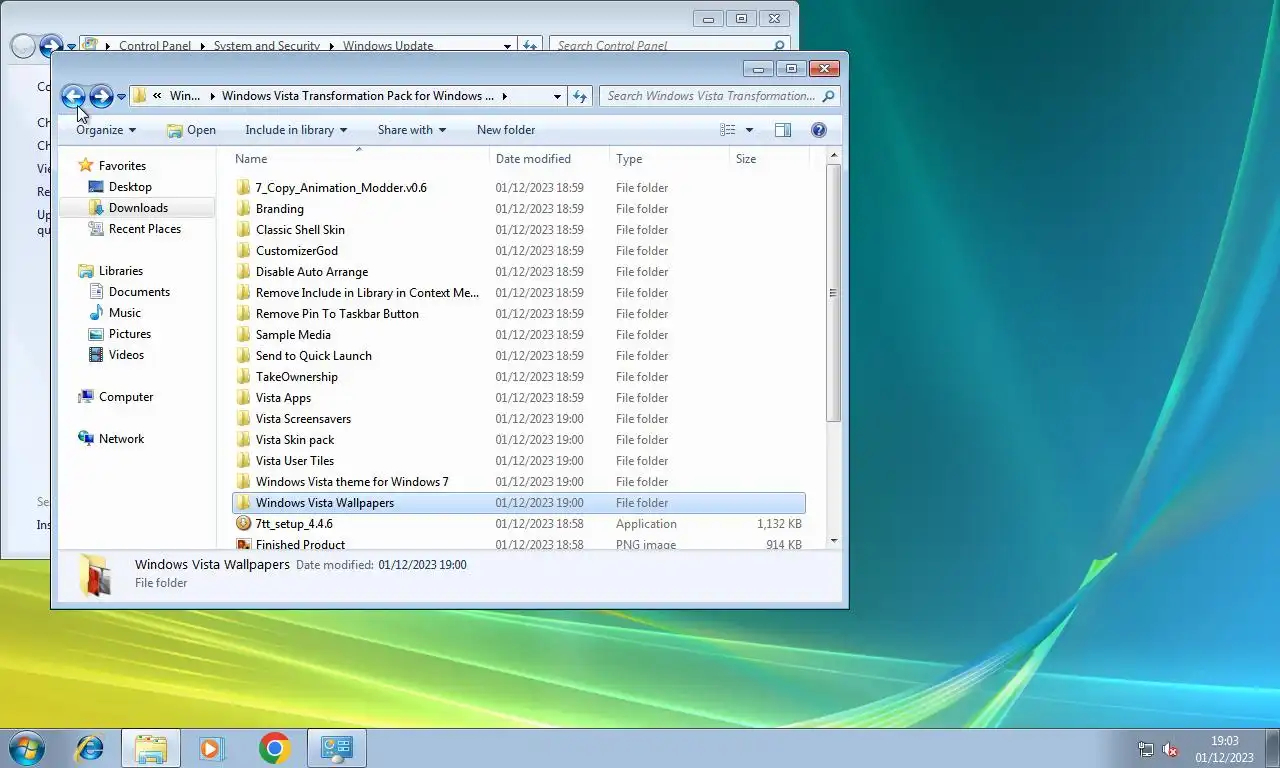Select Remove Pin To Taskbar Button folder icon

[x=243, y=314]
